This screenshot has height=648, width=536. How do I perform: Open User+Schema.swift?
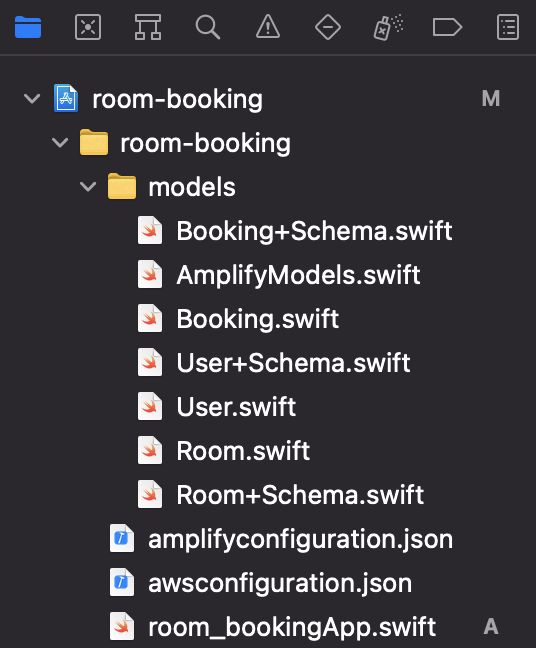coord(293,363)
